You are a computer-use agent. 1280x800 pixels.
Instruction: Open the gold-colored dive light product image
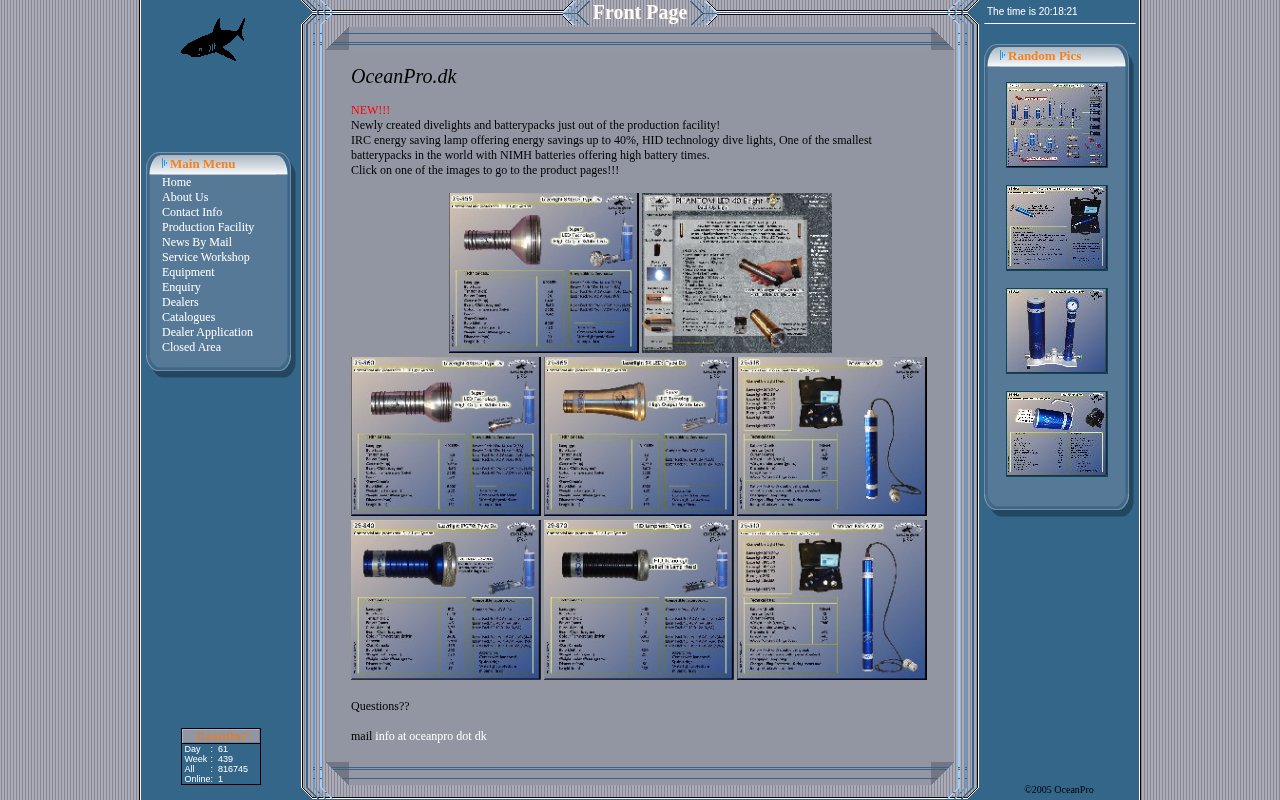click(638, 436)
